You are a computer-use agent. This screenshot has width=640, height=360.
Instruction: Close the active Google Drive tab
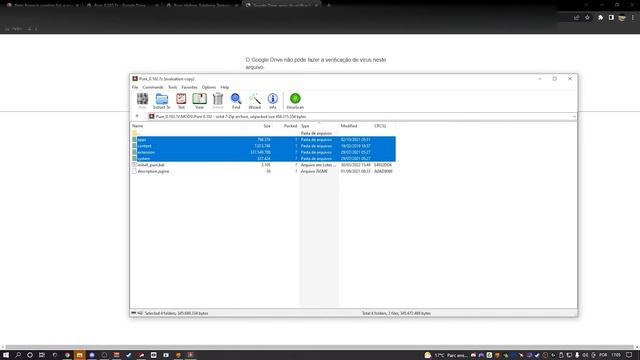click(x=316, y=6)
